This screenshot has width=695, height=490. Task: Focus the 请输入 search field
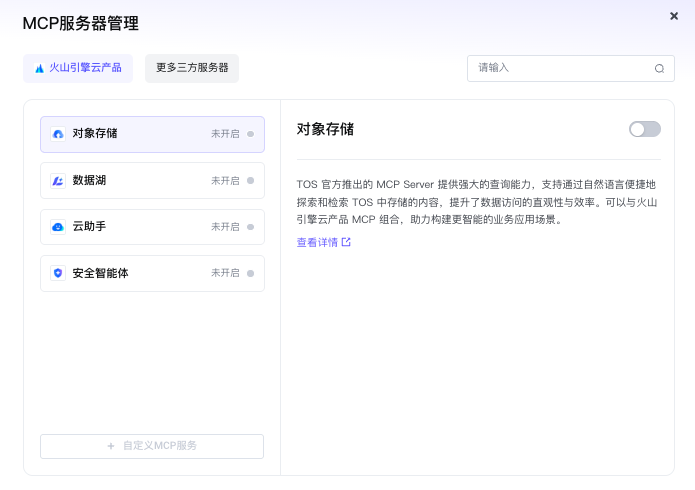[571, 68]
